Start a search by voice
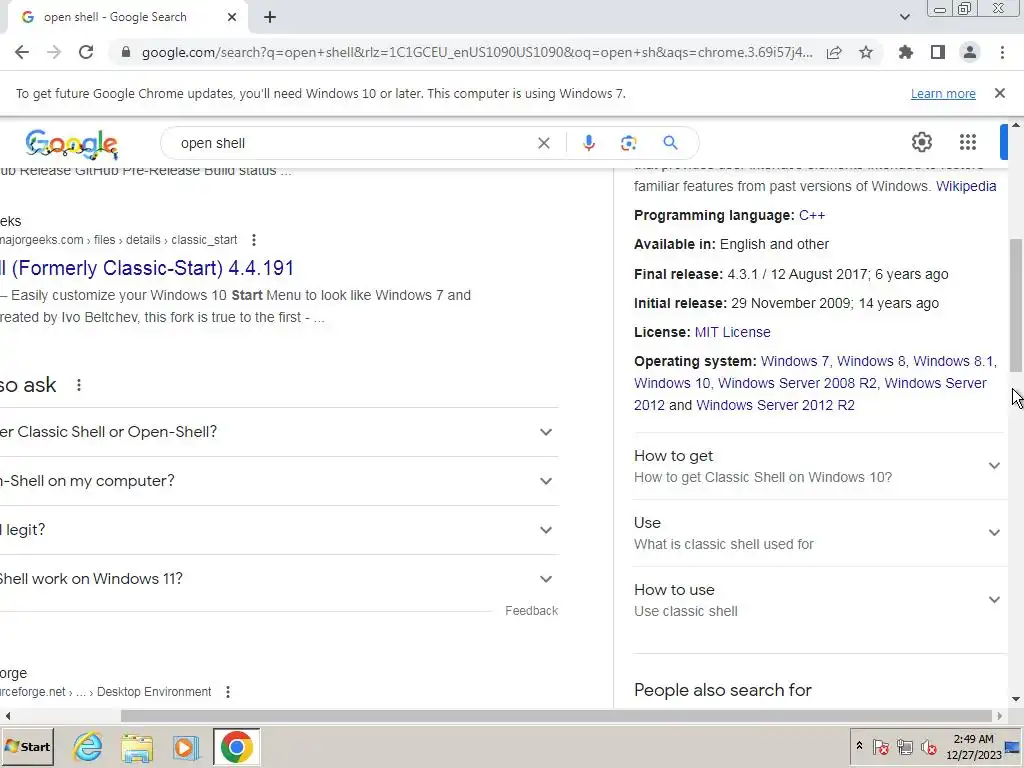This screenshot has width=1024, height=768. [588, 143]
